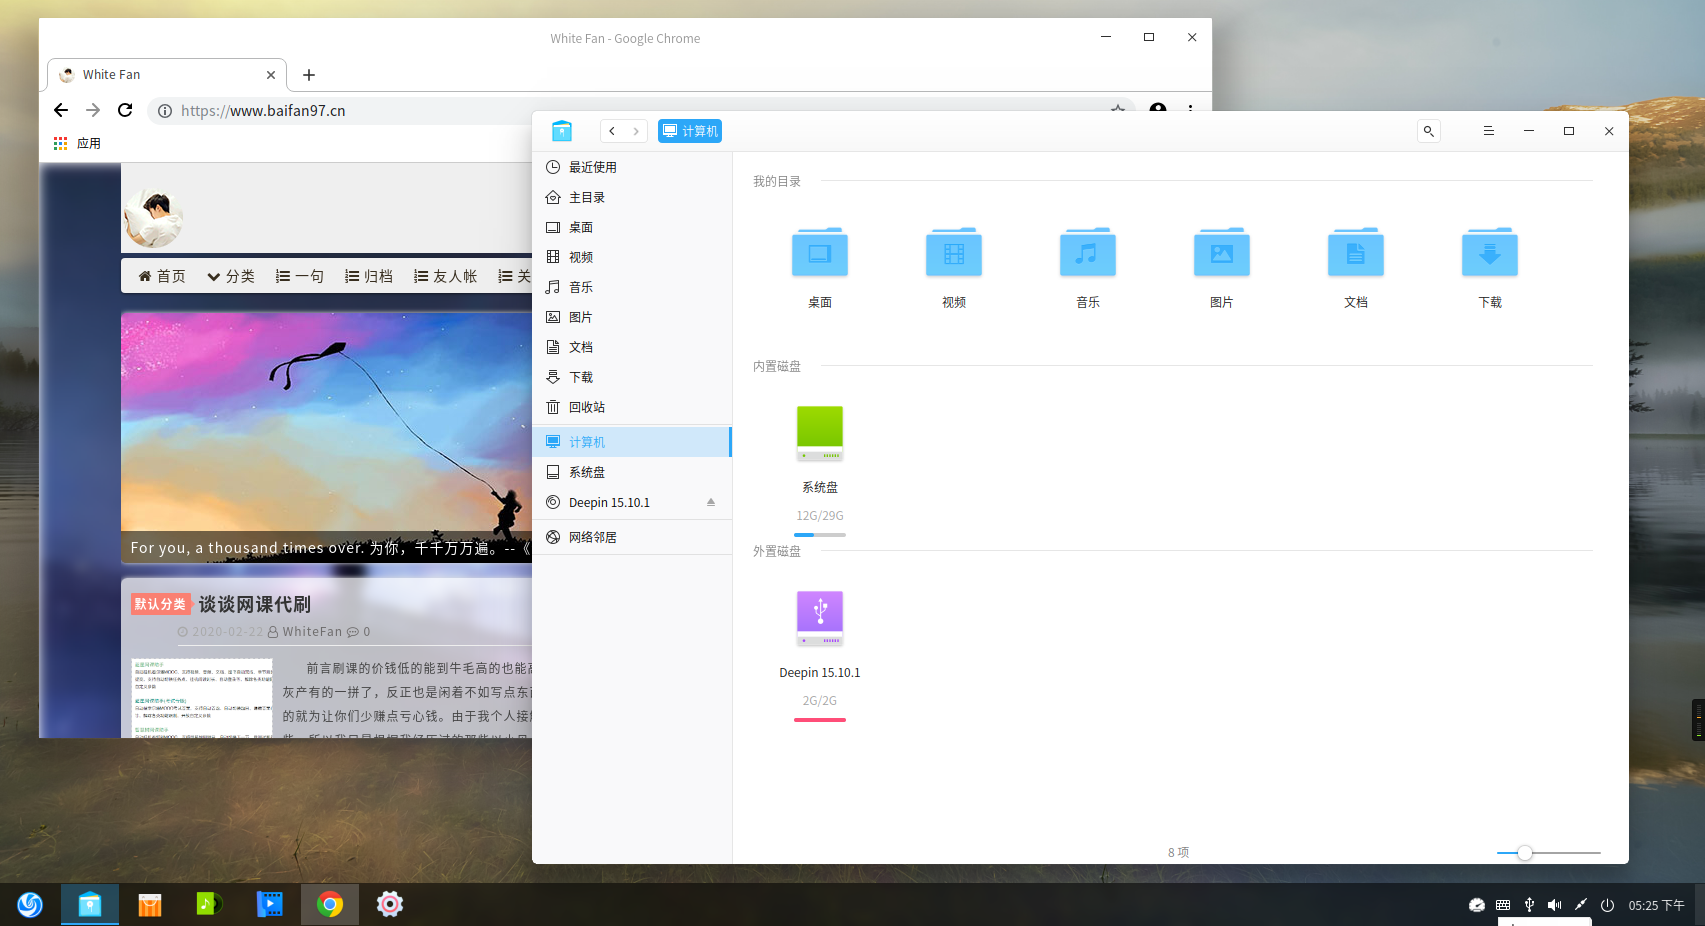Close the White Fan Chrome tab

point(271,75)
